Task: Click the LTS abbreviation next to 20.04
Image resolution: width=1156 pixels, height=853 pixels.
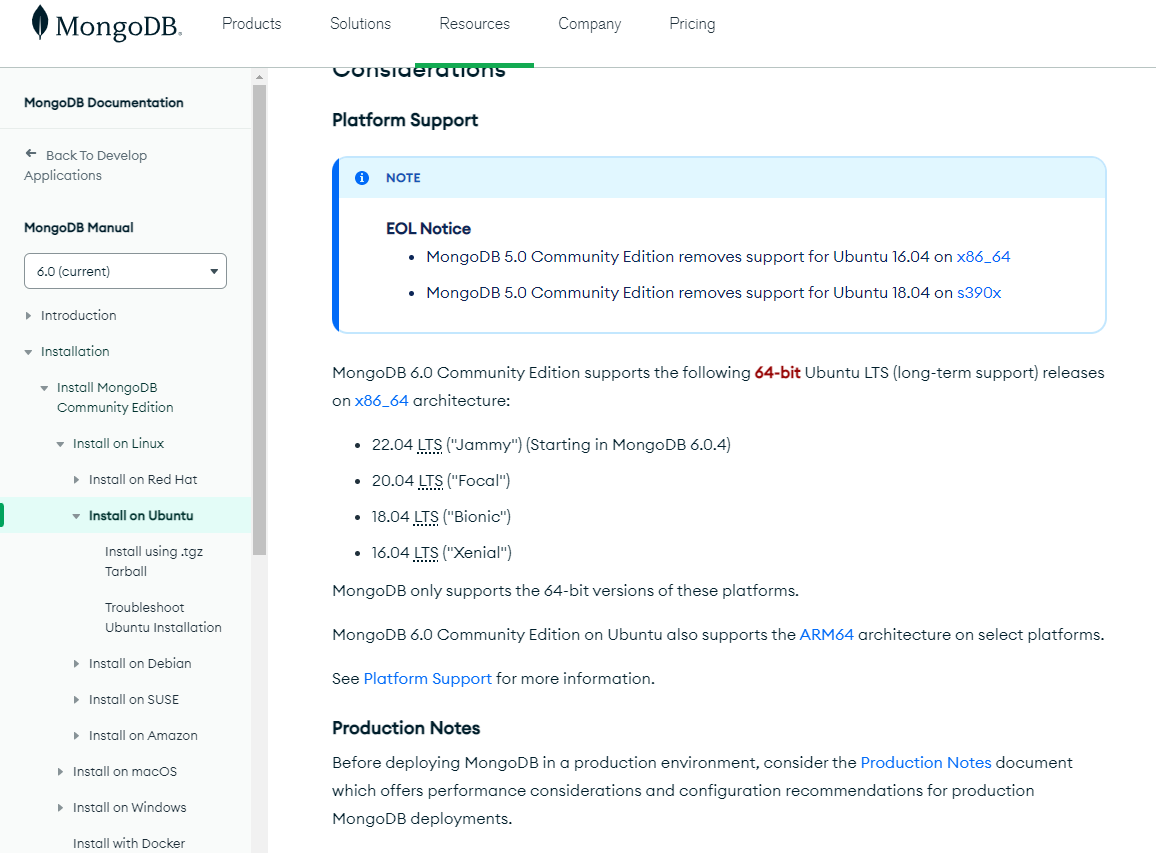Action: (431, 481)
